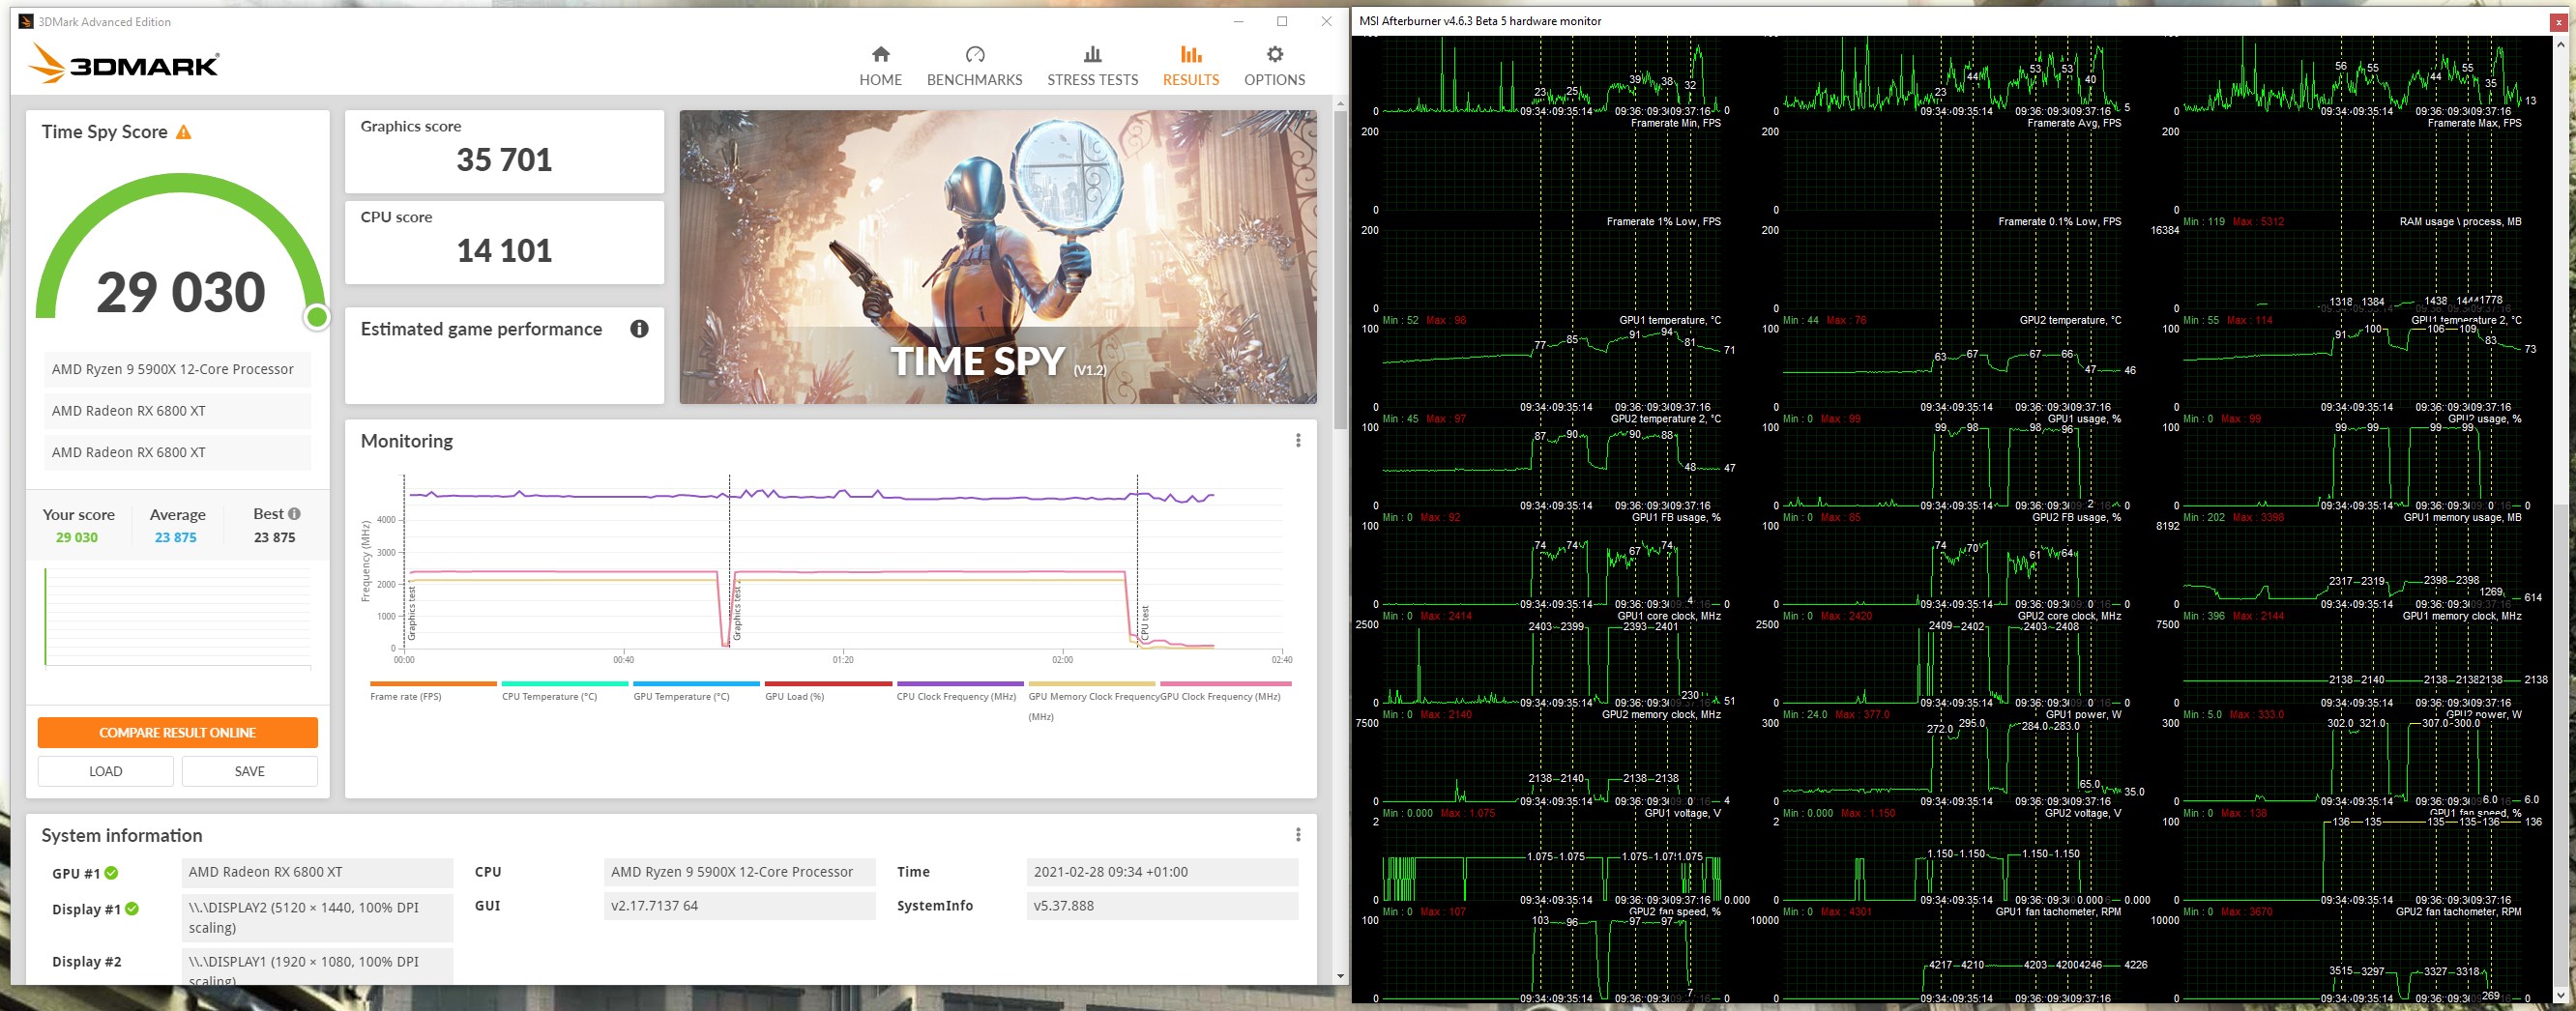Open the System information three-dot menu
Image resolution: width=2576 pixels, height=1011 pixels.
pyautogui.click(x=1298, y=835)
